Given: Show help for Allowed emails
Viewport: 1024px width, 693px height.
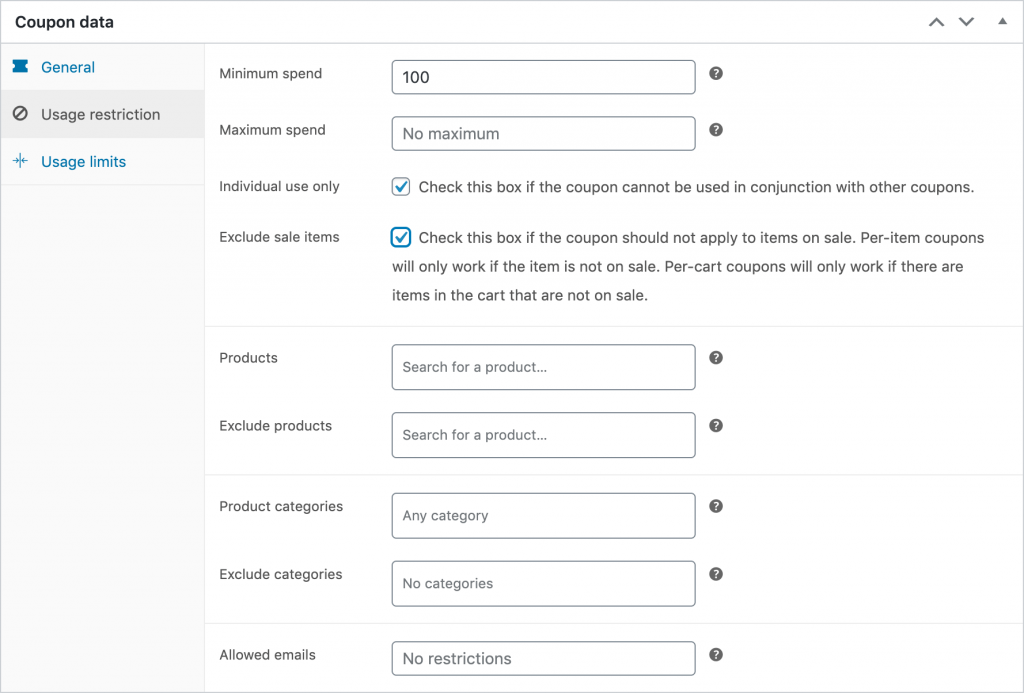Looking at the screenshot, I should 716,654.
